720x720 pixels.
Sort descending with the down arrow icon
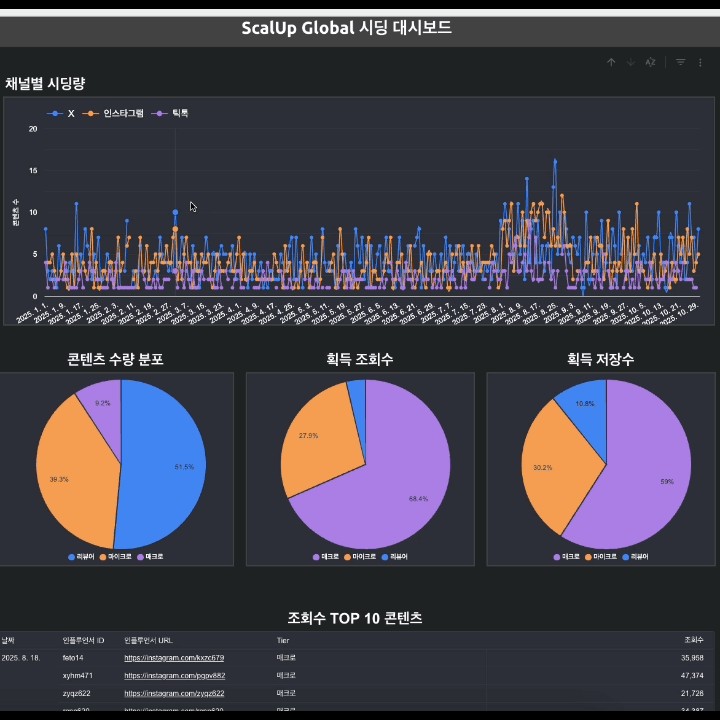point(631,62)
